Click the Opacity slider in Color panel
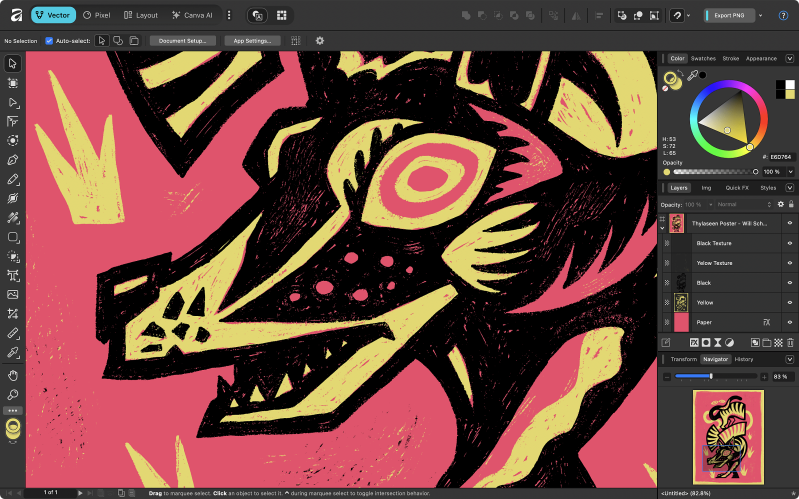 (715, 172)
